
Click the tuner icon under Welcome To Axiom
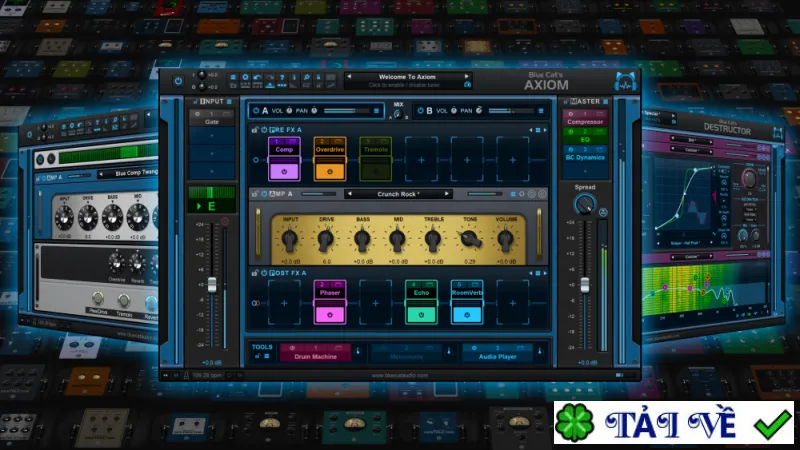(x=467, y=85)
